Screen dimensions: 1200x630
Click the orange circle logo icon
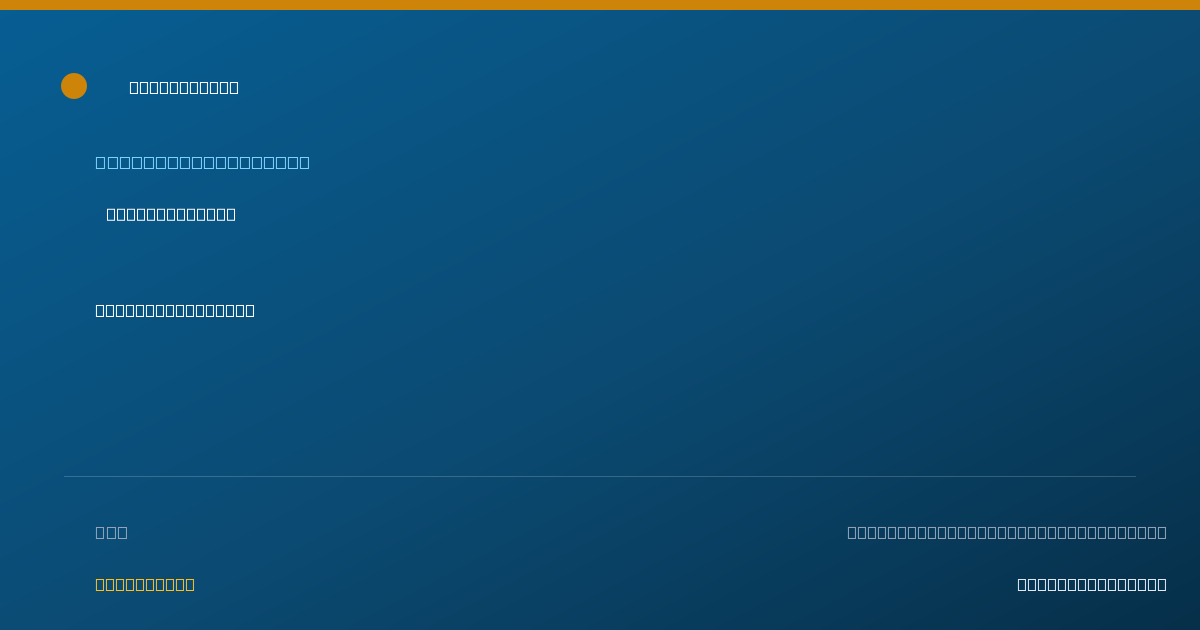[x=74, y=86]
